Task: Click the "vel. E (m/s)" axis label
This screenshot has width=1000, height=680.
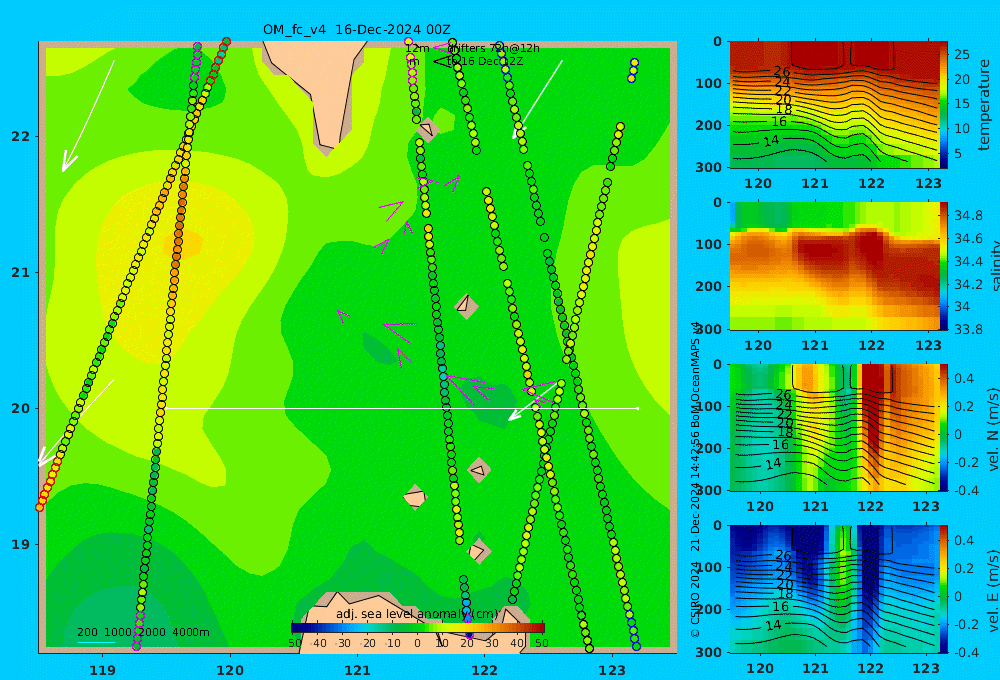Action: (992, 589)
